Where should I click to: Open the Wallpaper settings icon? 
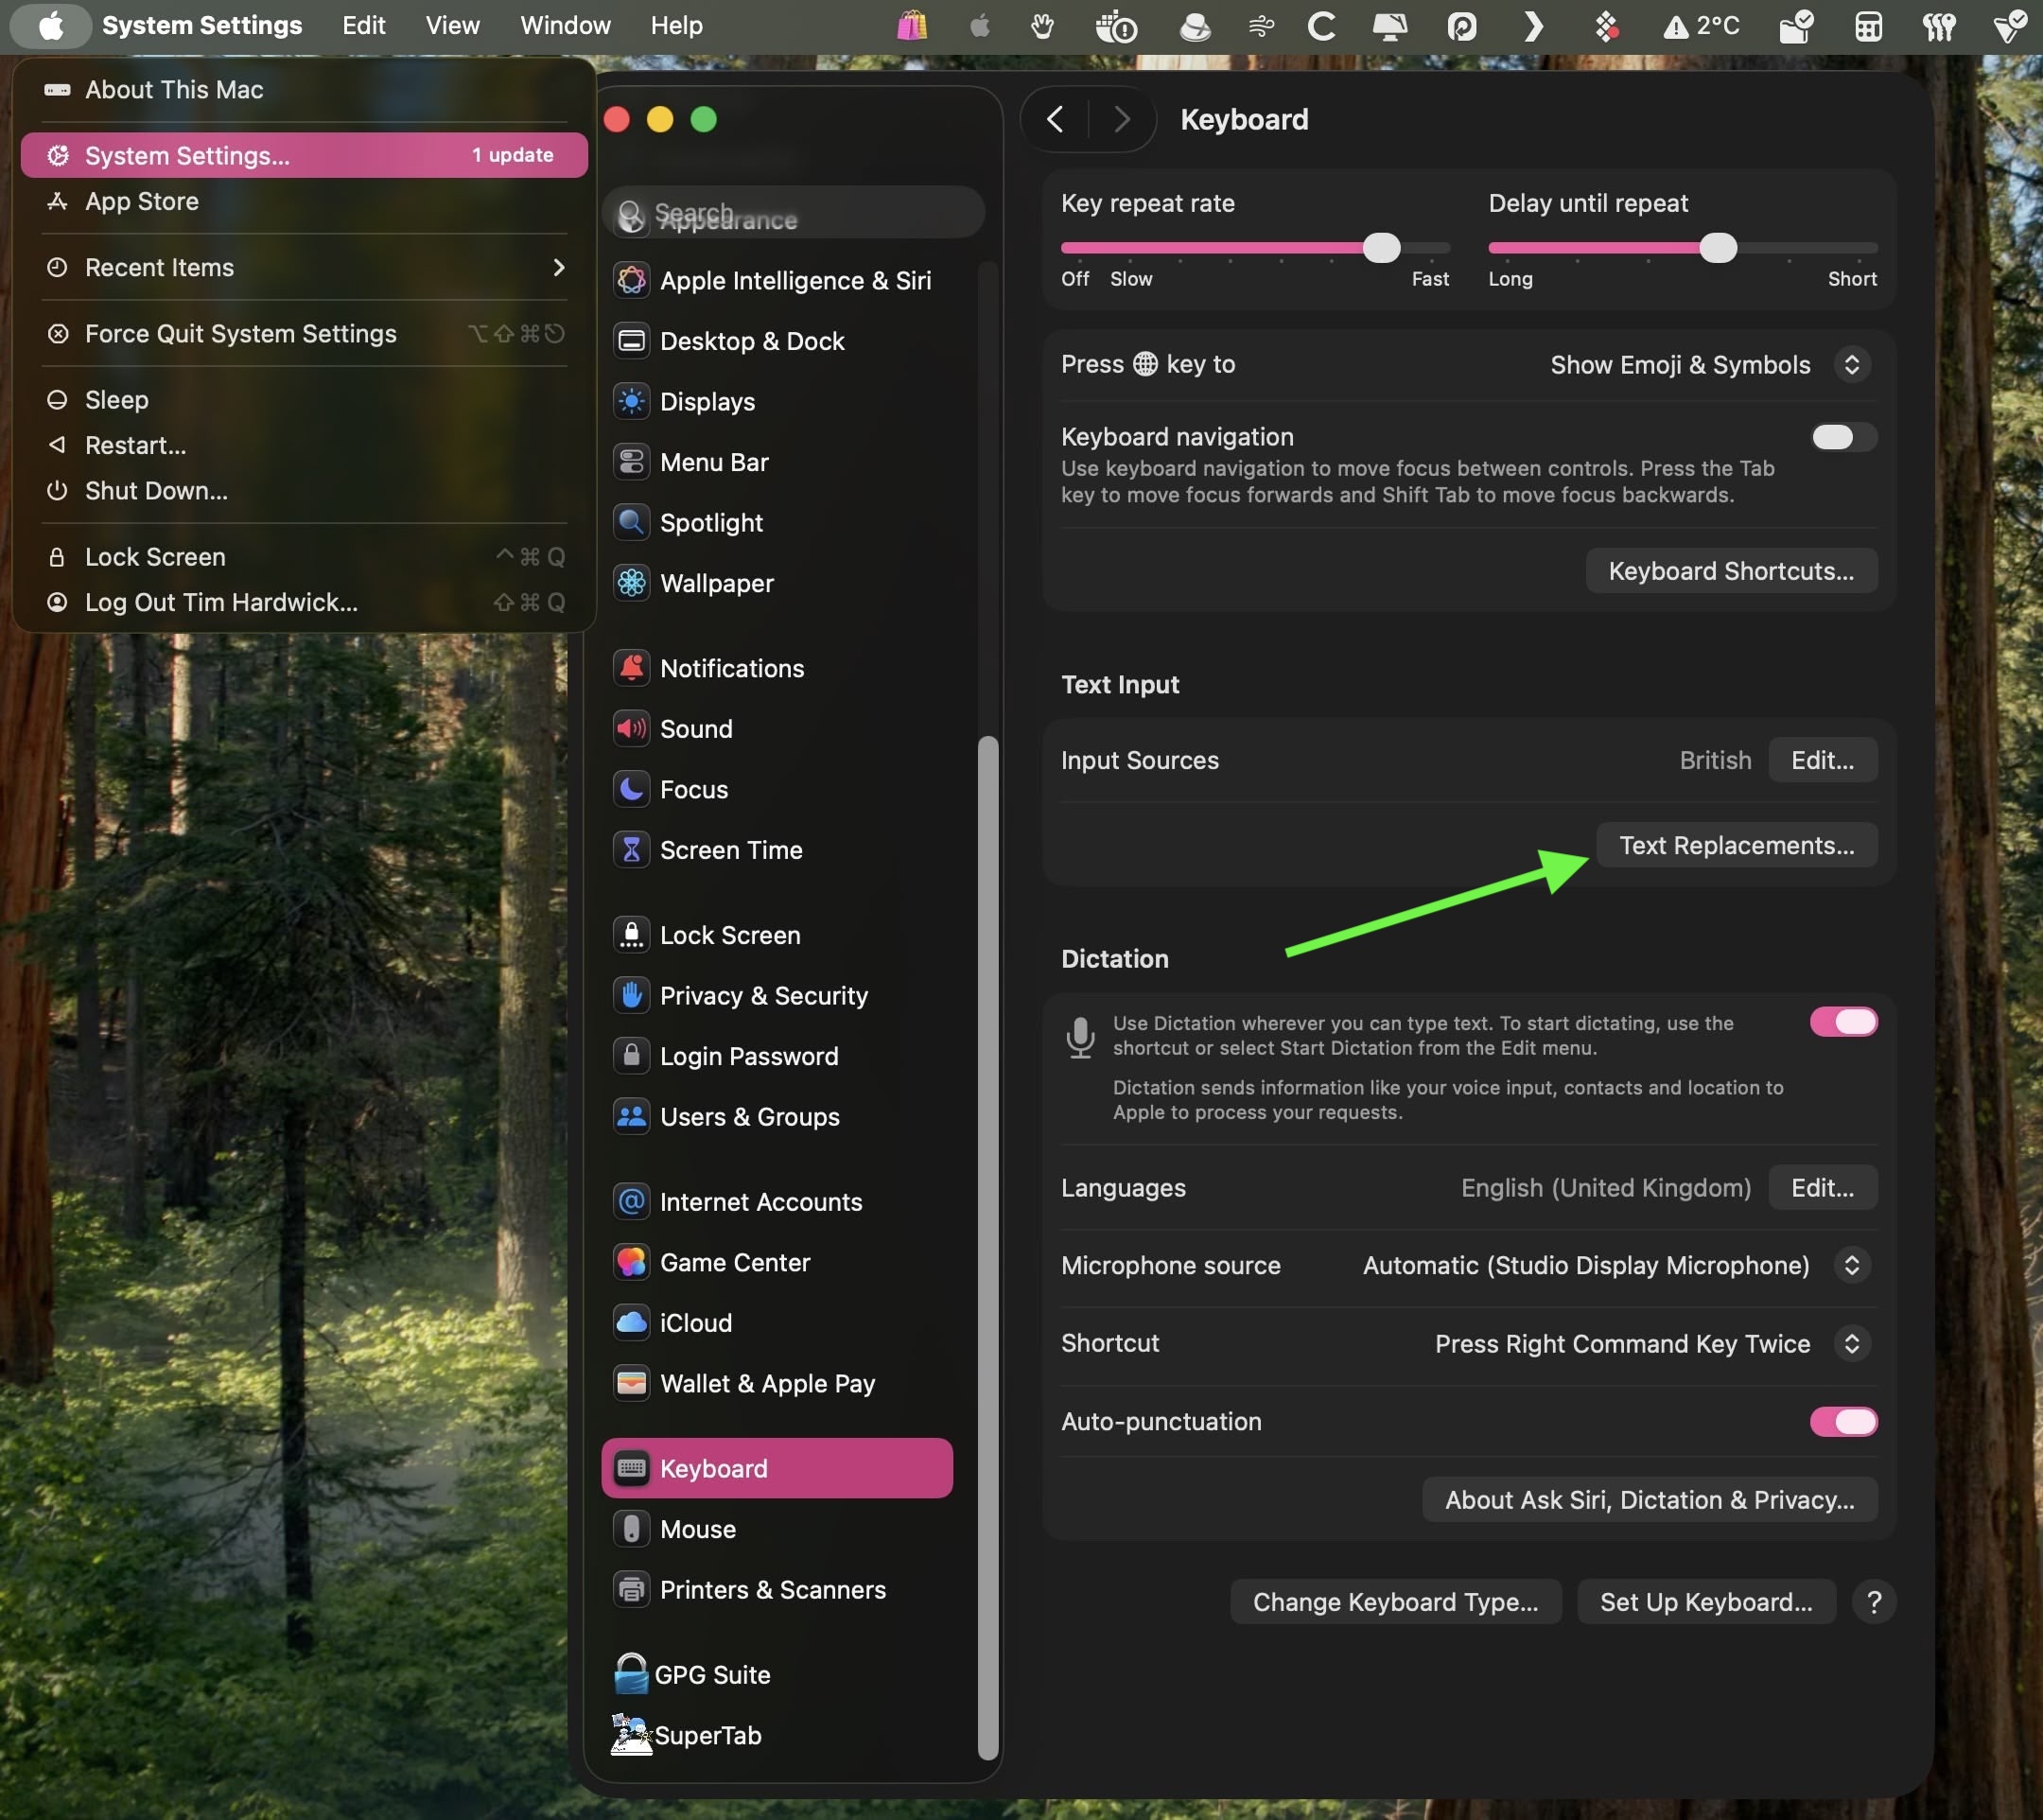[631, 583]
